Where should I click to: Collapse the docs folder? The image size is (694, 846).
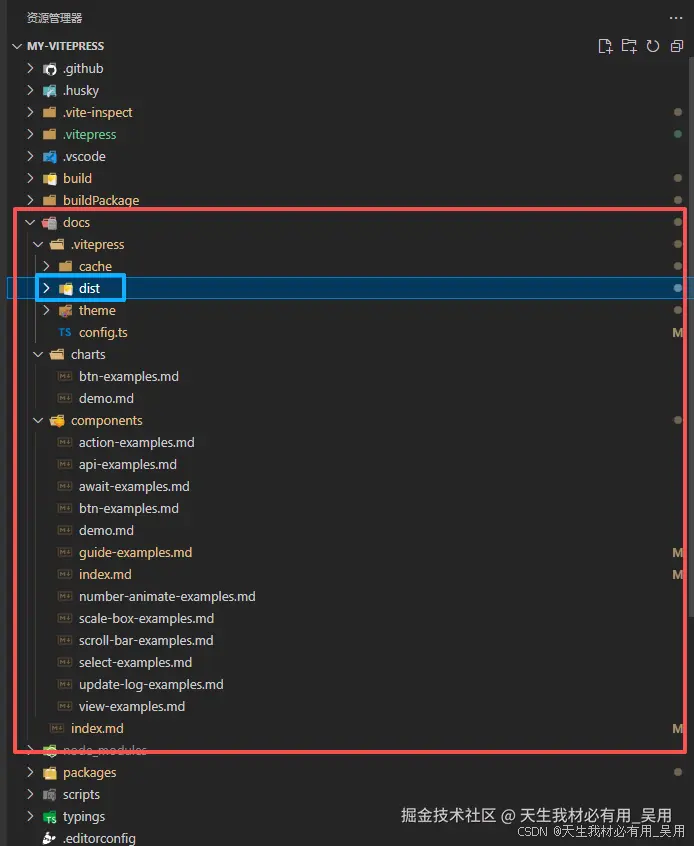30,223
